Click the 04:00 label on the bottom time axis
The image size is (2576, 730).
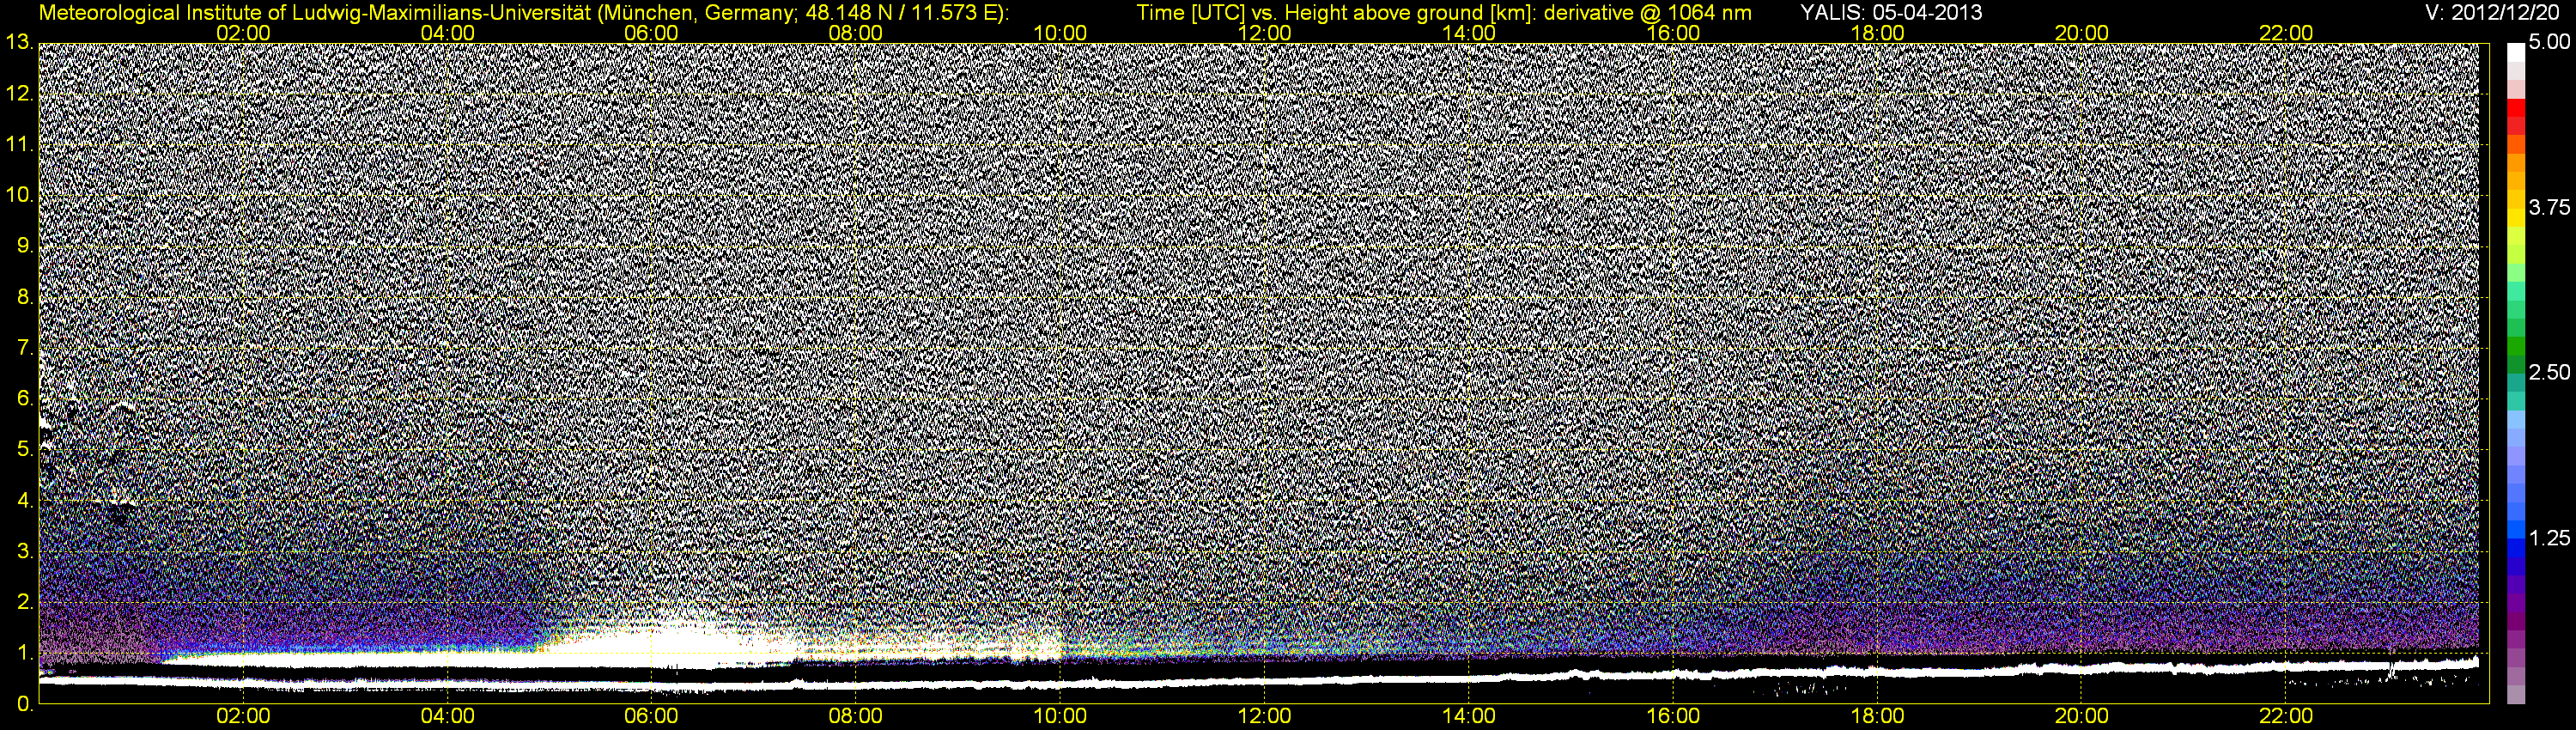click(447, 716)
